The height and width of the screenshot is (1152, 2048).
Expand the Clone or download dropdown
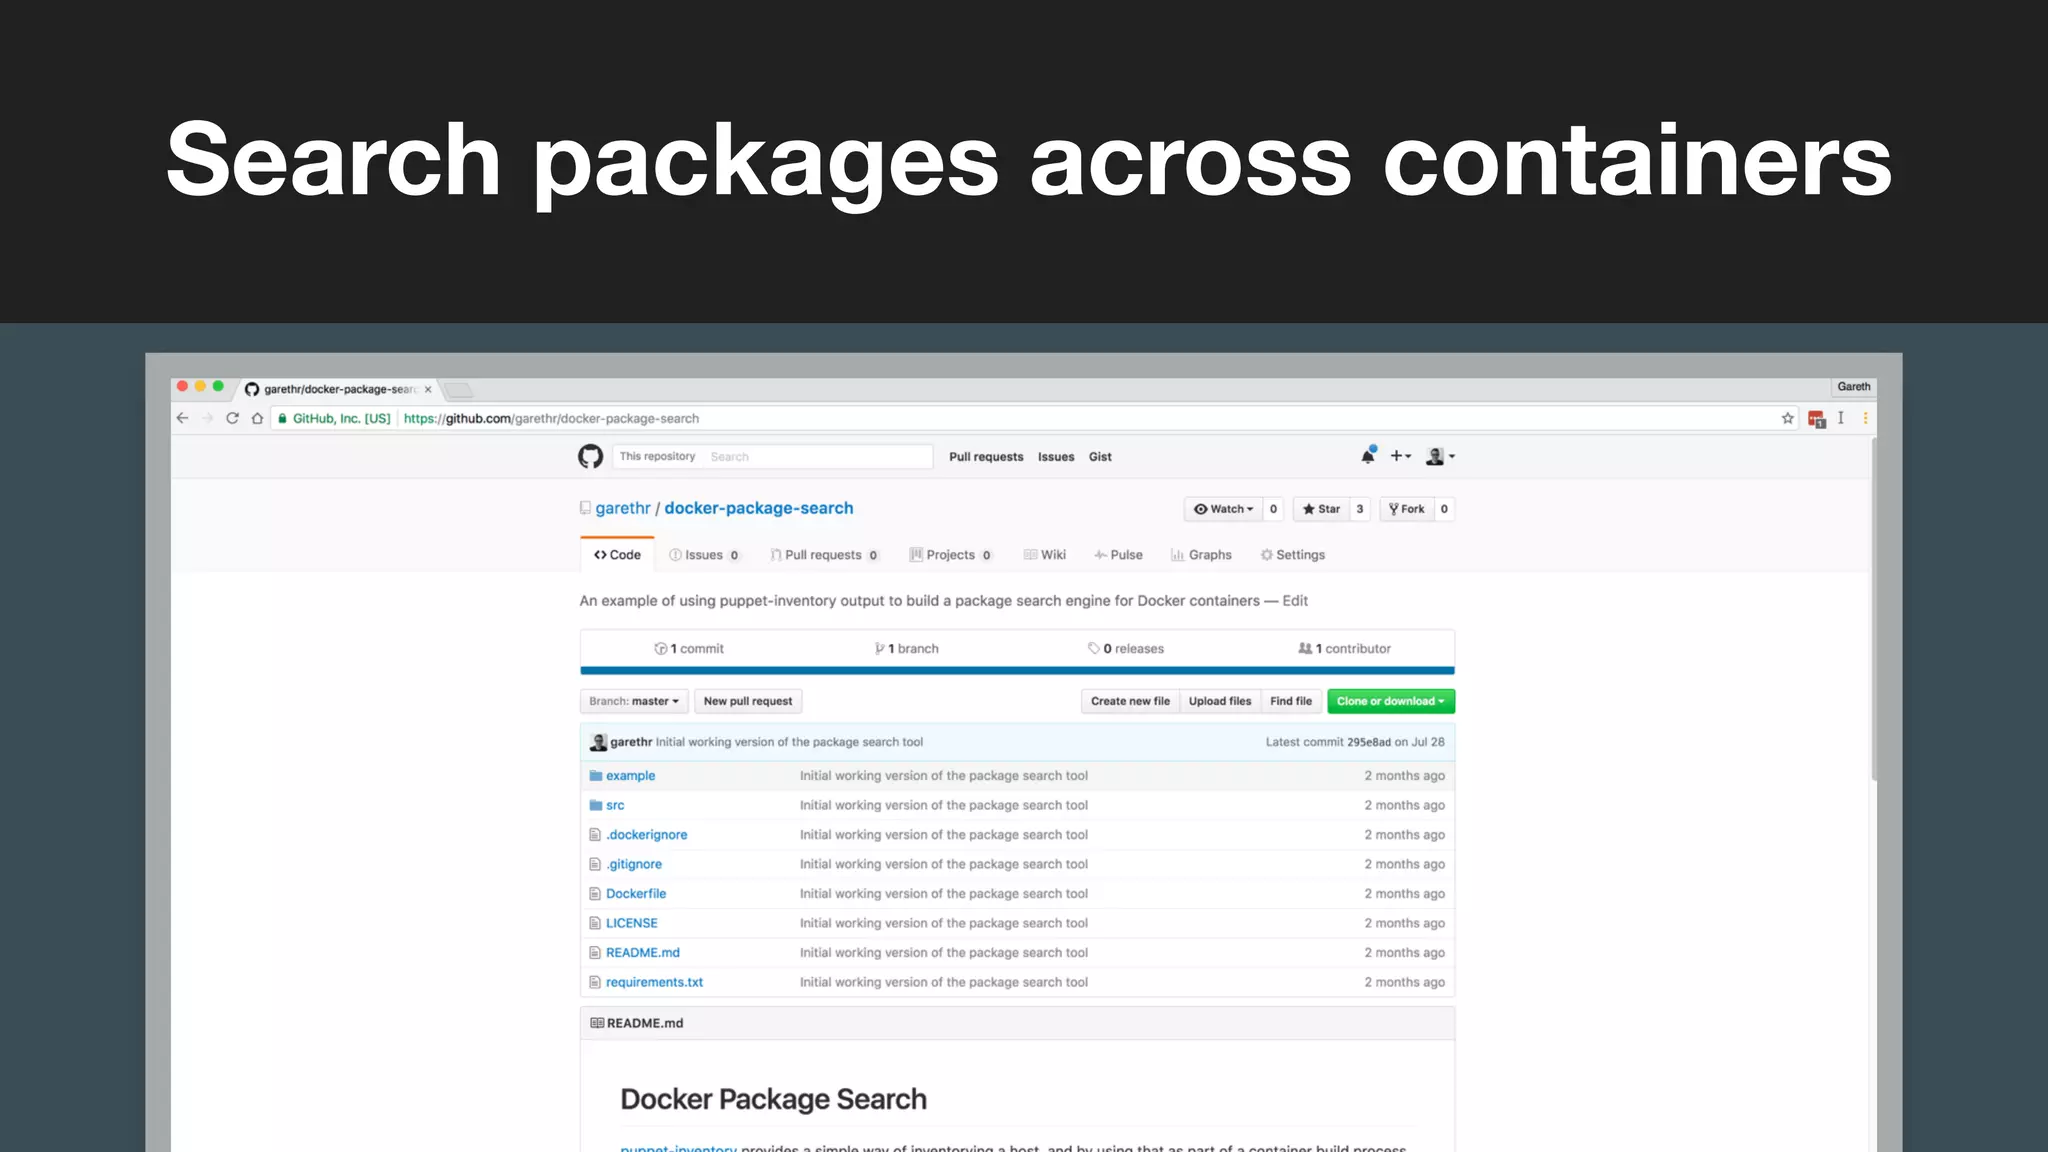[1390, 701]
